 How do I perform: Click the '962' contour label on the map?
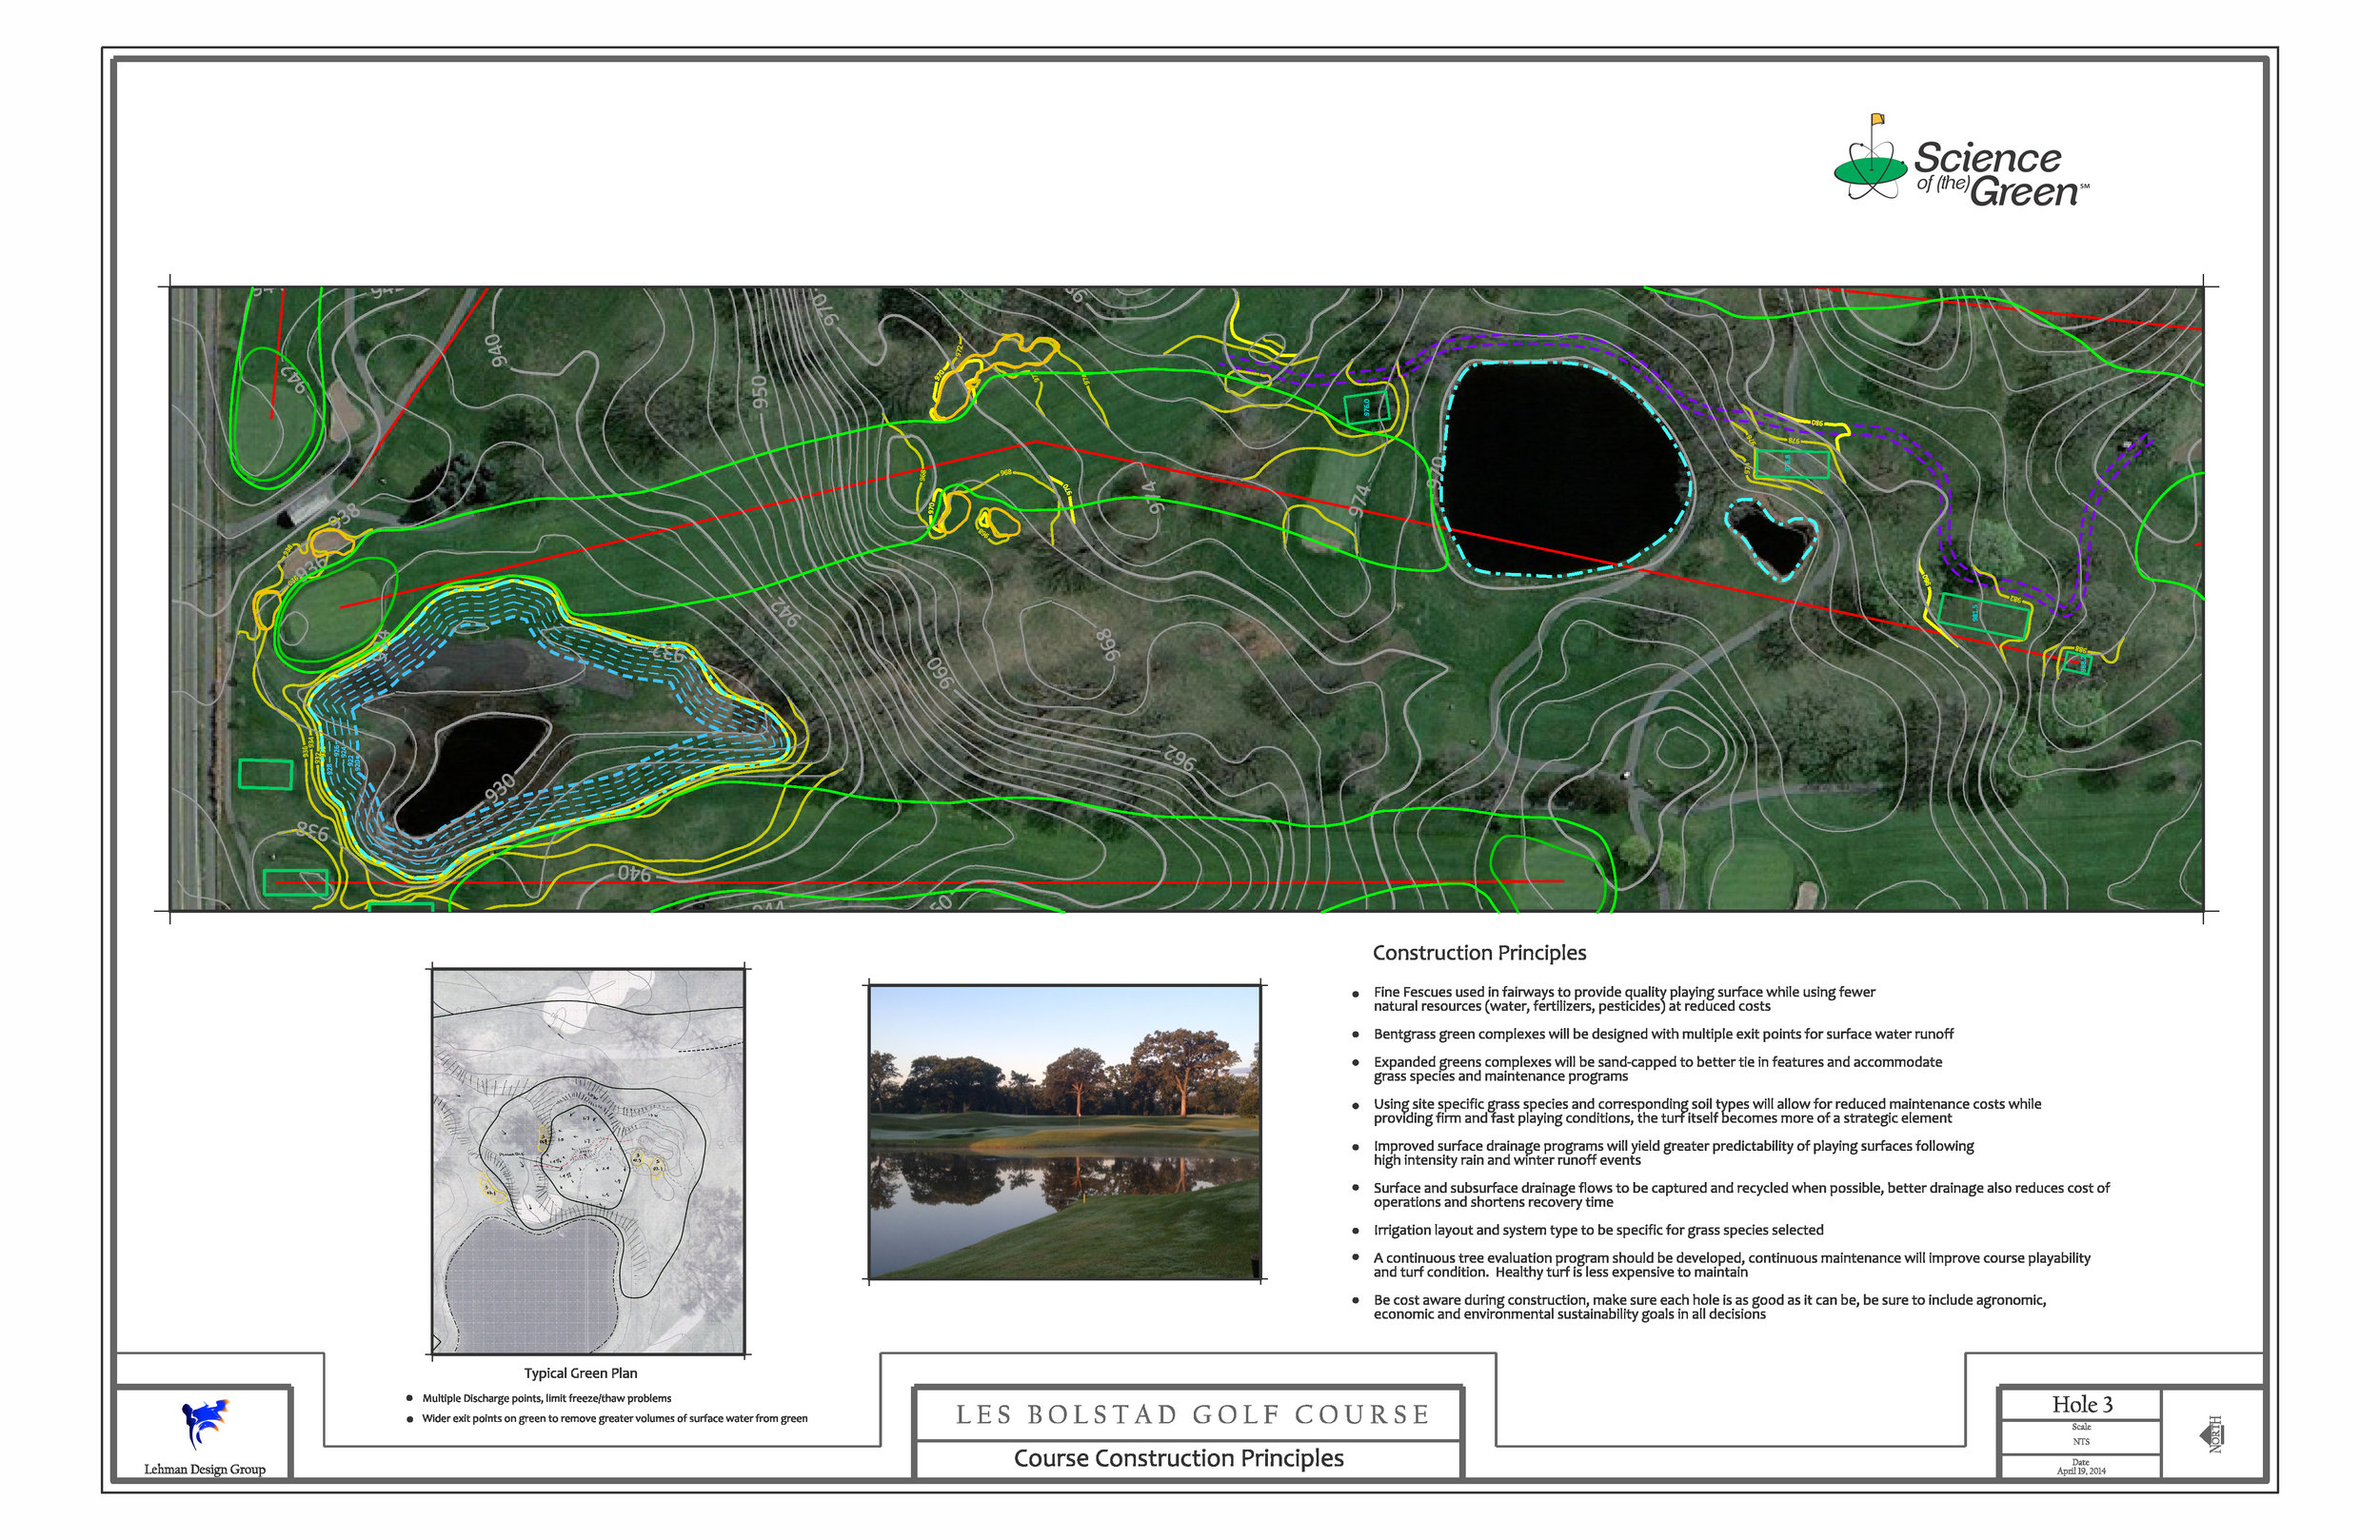pyautogui.click(x=1178, y=757)
